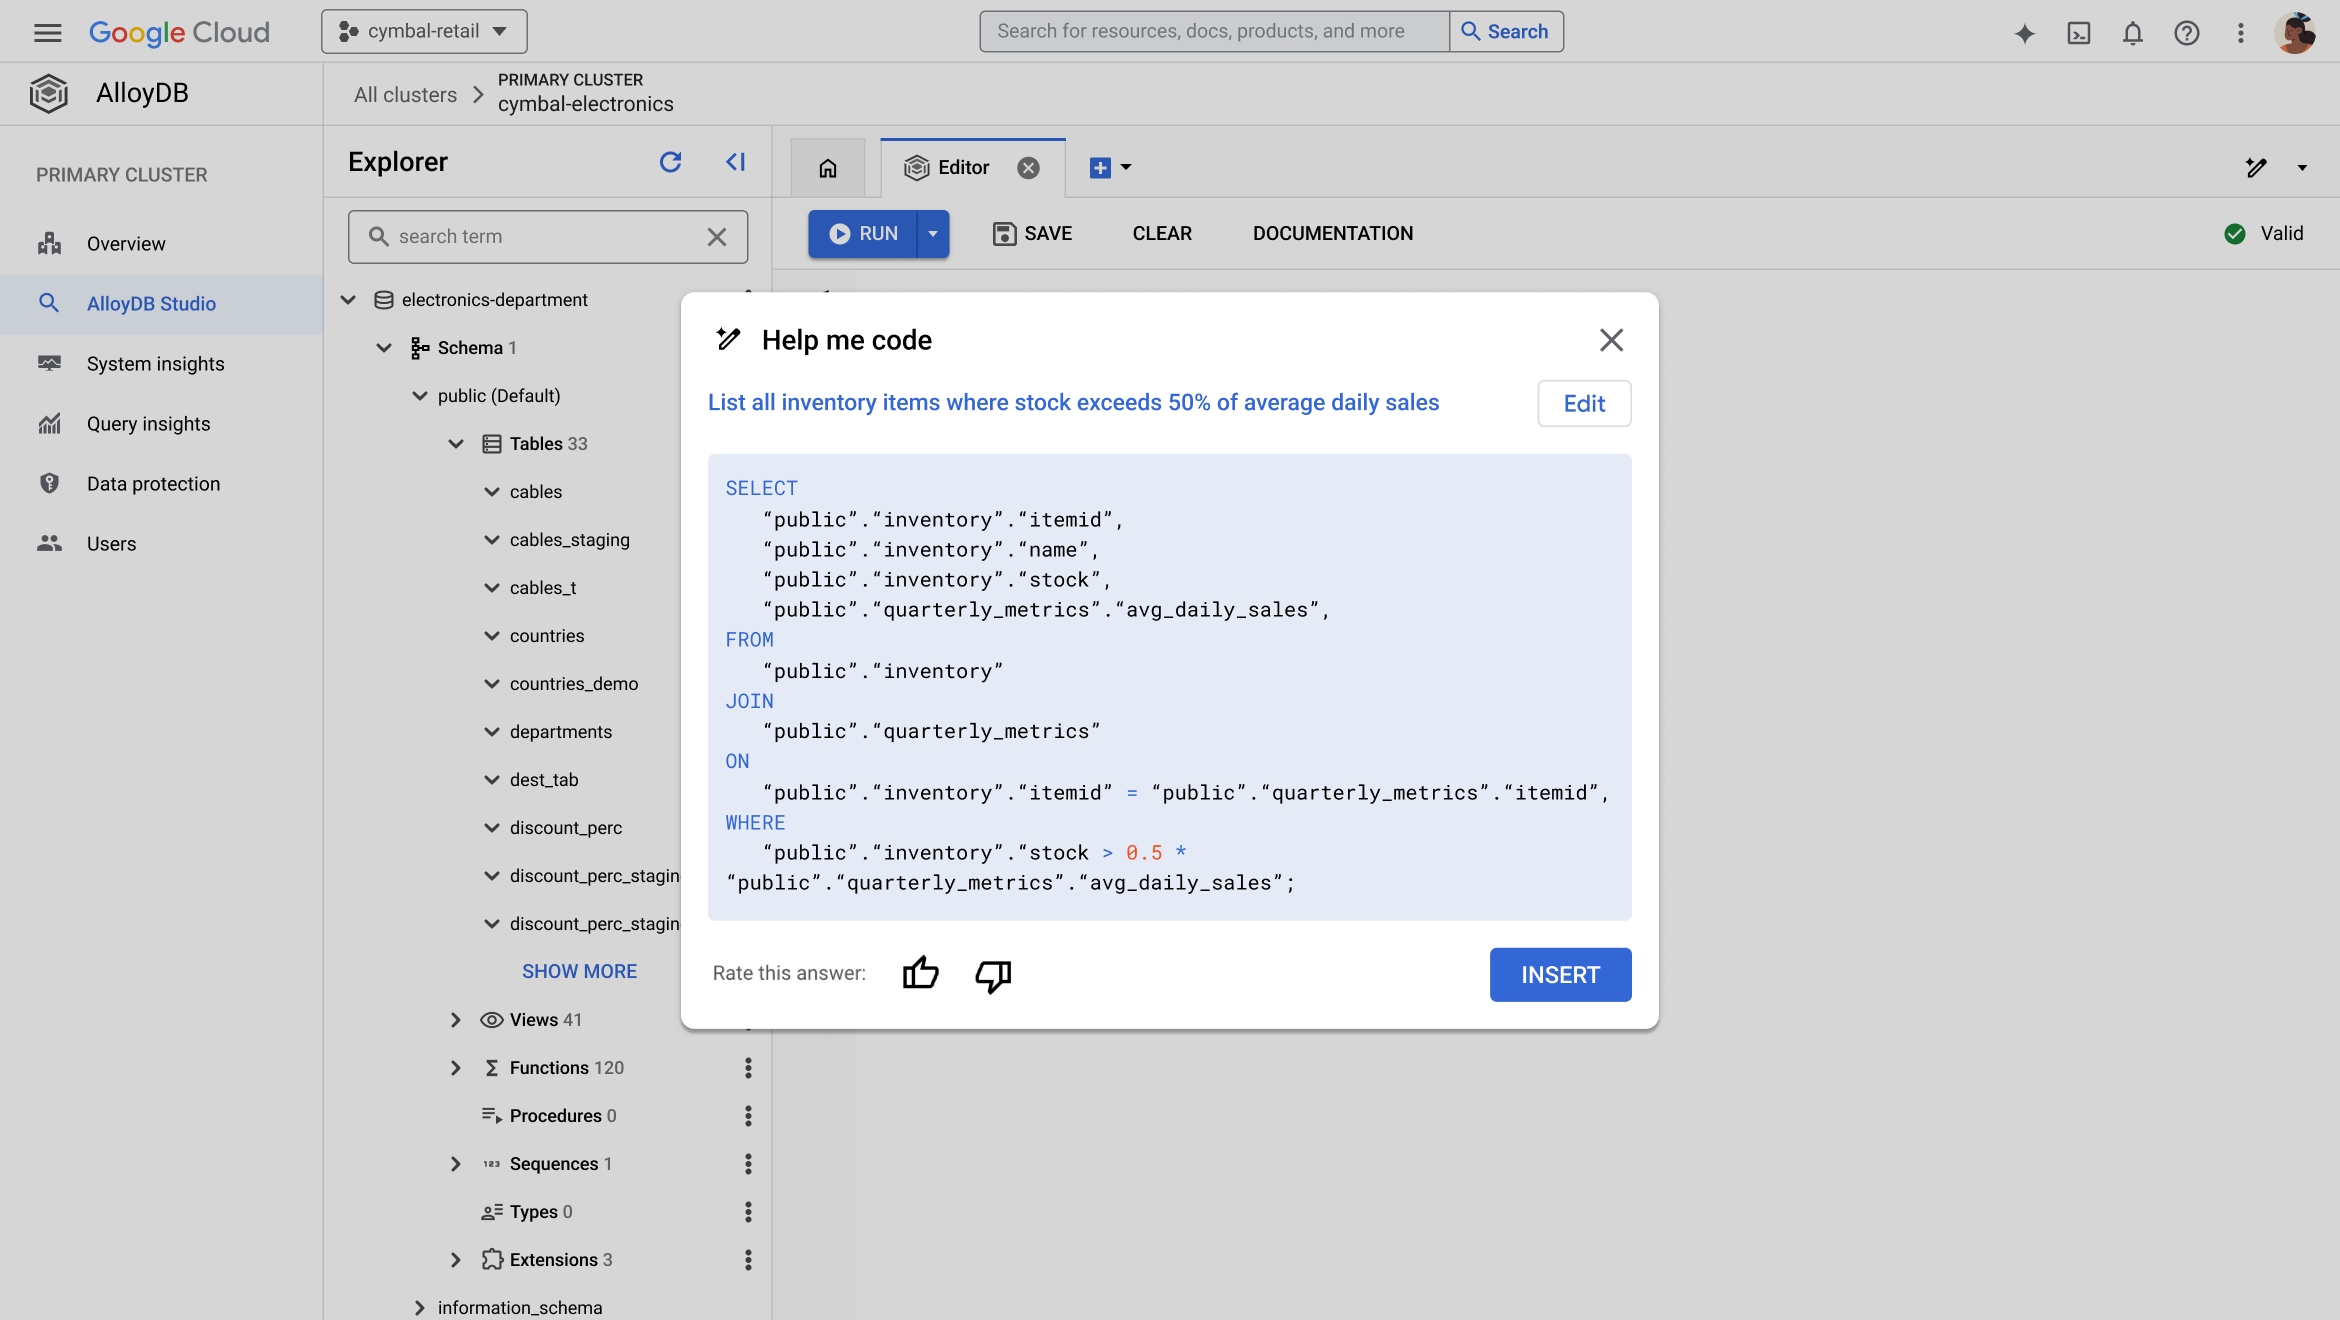Screen dimensions: 2340x1320
Task: Open the RUN button dropdown arrow
Action: click(933, 233)
